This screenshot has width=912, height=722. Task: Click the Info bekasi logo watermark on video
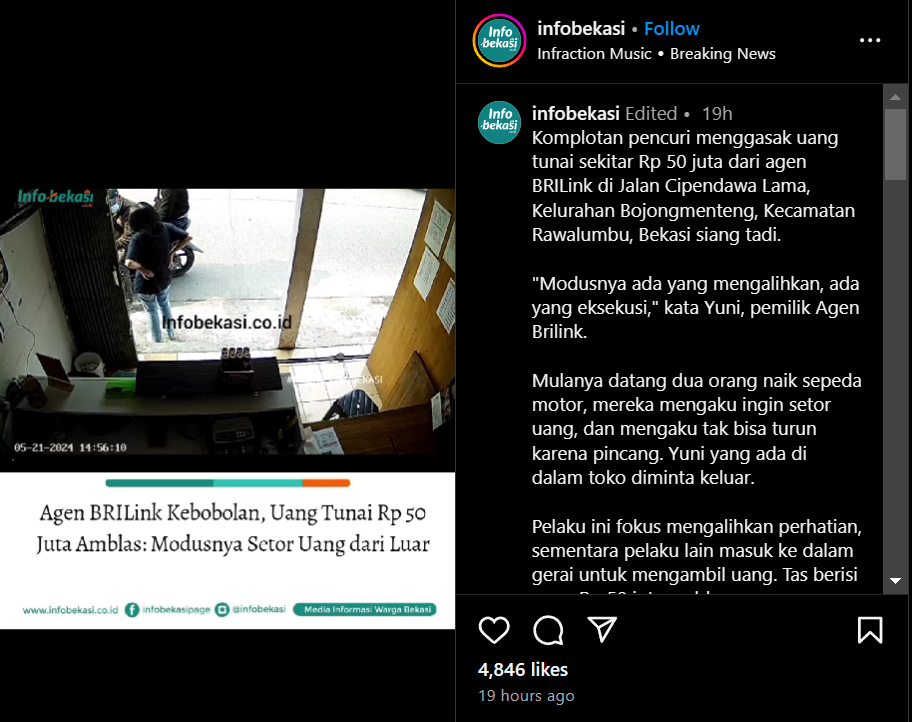pos(55,197)
